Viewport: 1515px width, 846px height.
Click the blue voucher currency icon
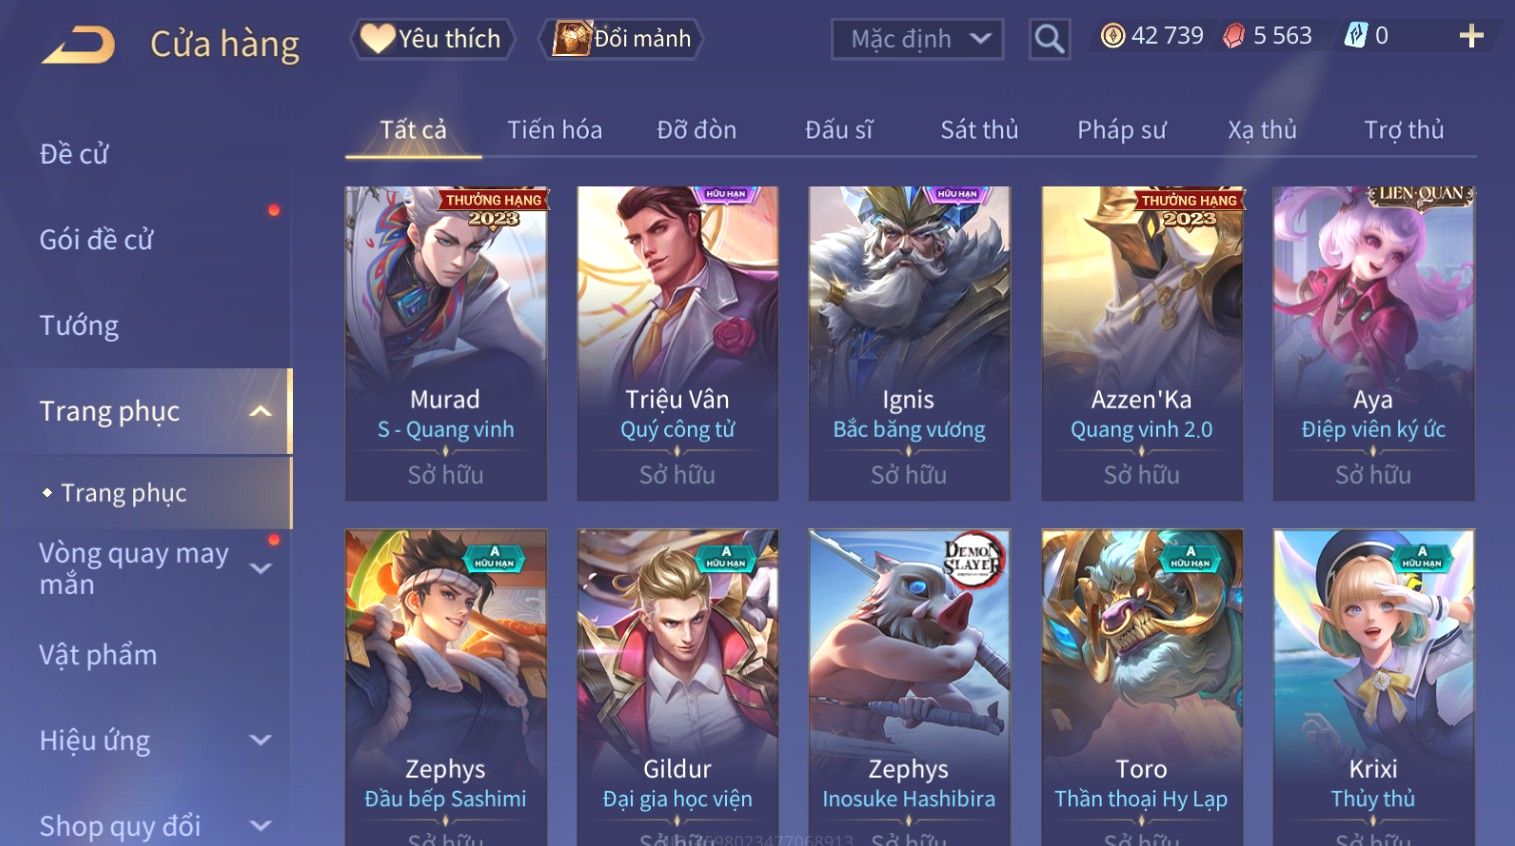(1355, 36)
